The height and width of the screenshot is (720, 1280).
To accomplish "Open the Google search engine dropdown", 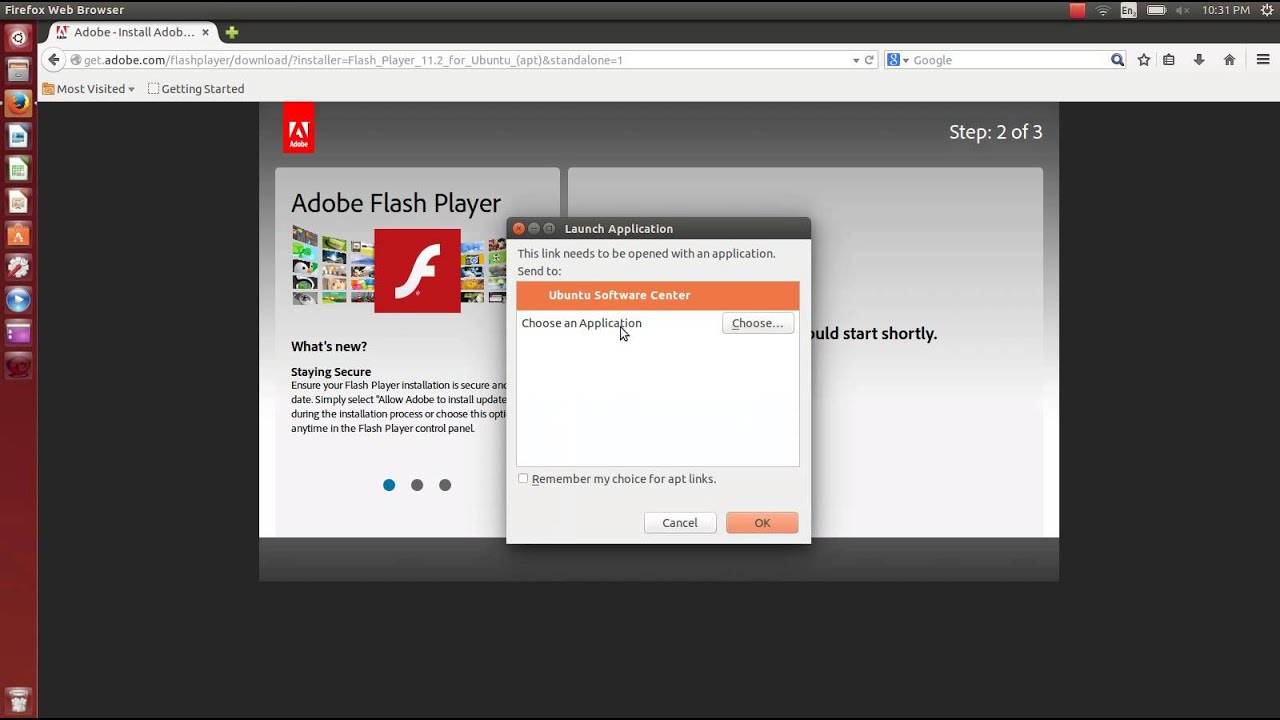I will 898,60.
